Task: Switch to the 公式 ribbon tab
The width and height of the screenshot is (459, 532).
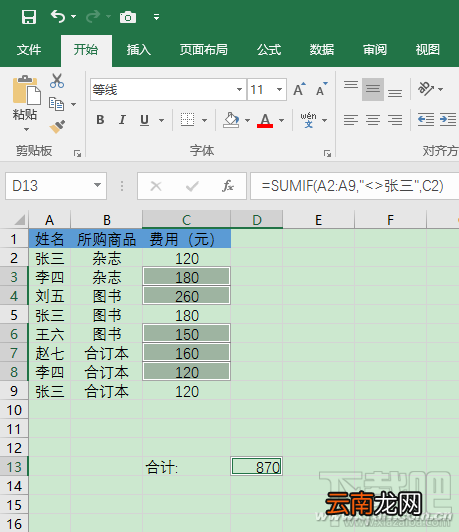Action: pos(269,50)
